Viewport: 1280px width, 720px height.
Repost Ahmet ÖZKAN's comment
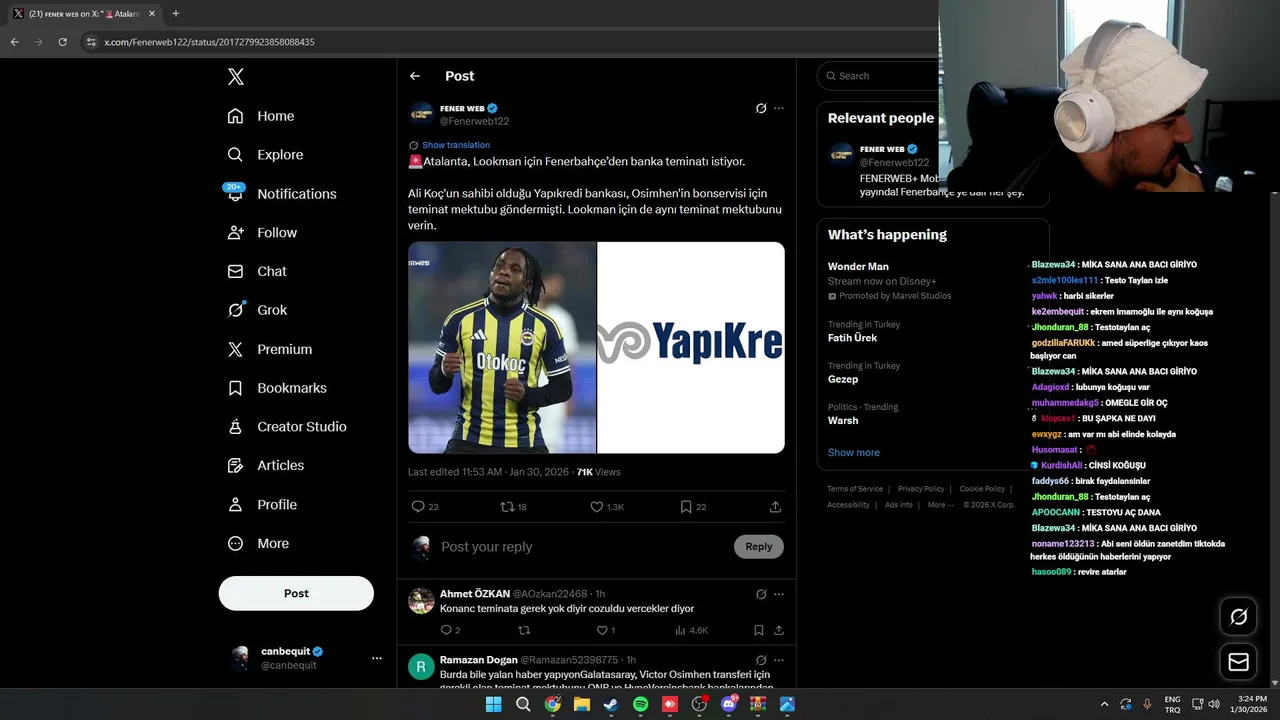[x=524, y=630]
